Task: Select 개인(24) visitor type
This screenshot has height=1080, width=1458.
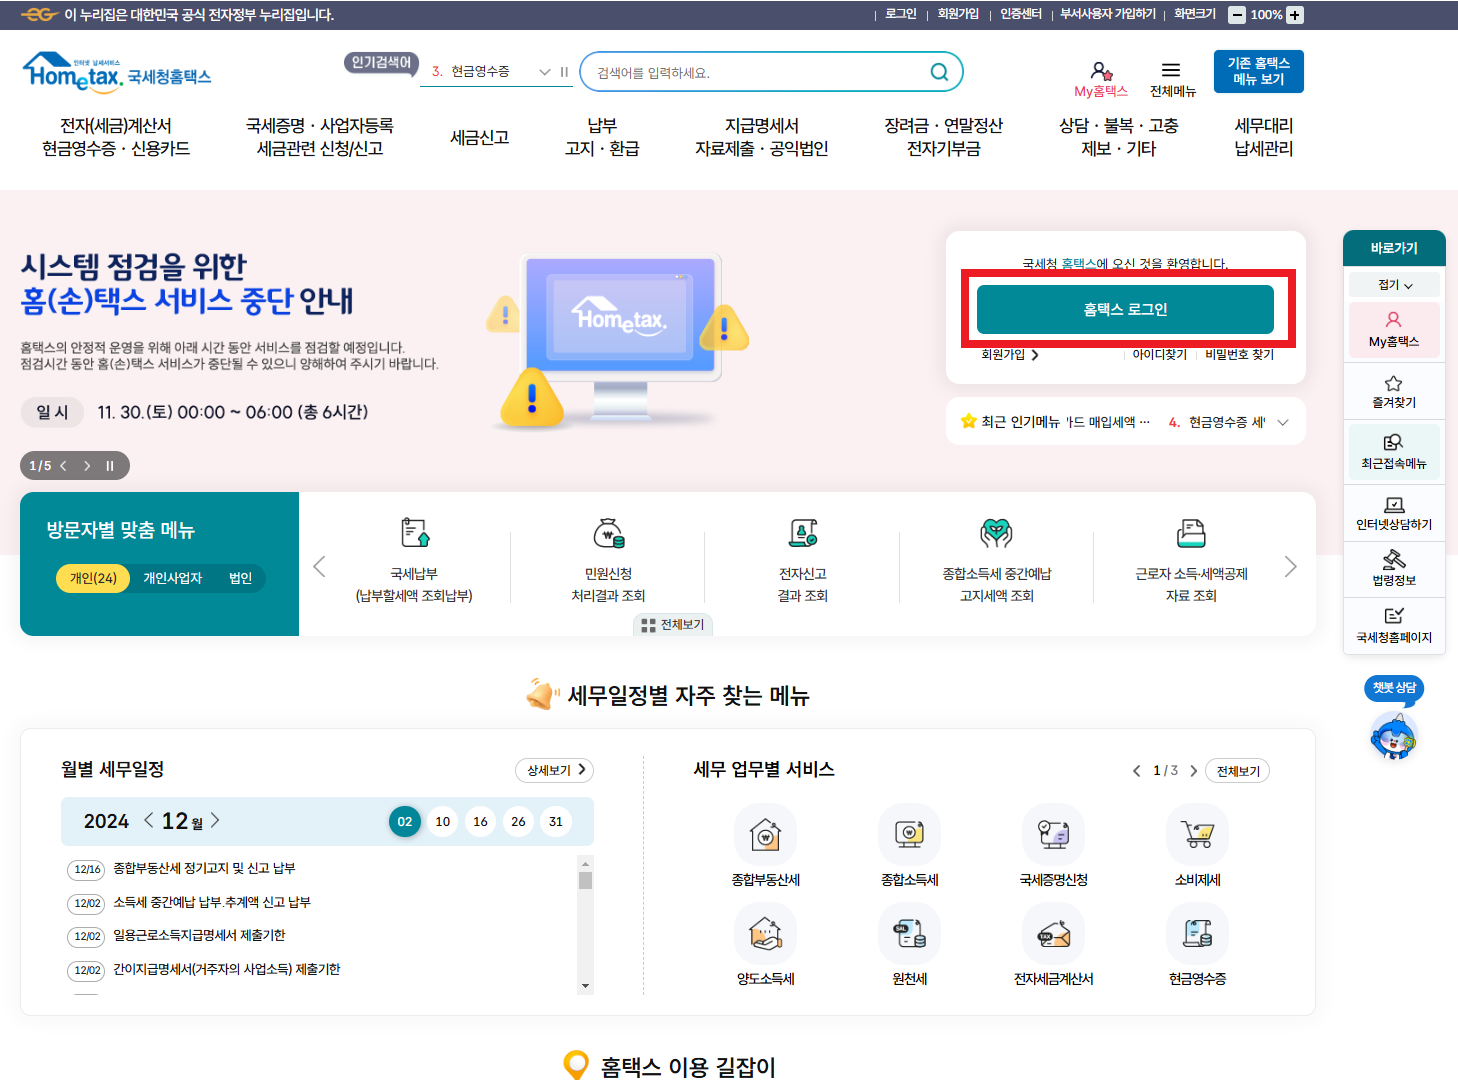Action: [x=93, y=578]
